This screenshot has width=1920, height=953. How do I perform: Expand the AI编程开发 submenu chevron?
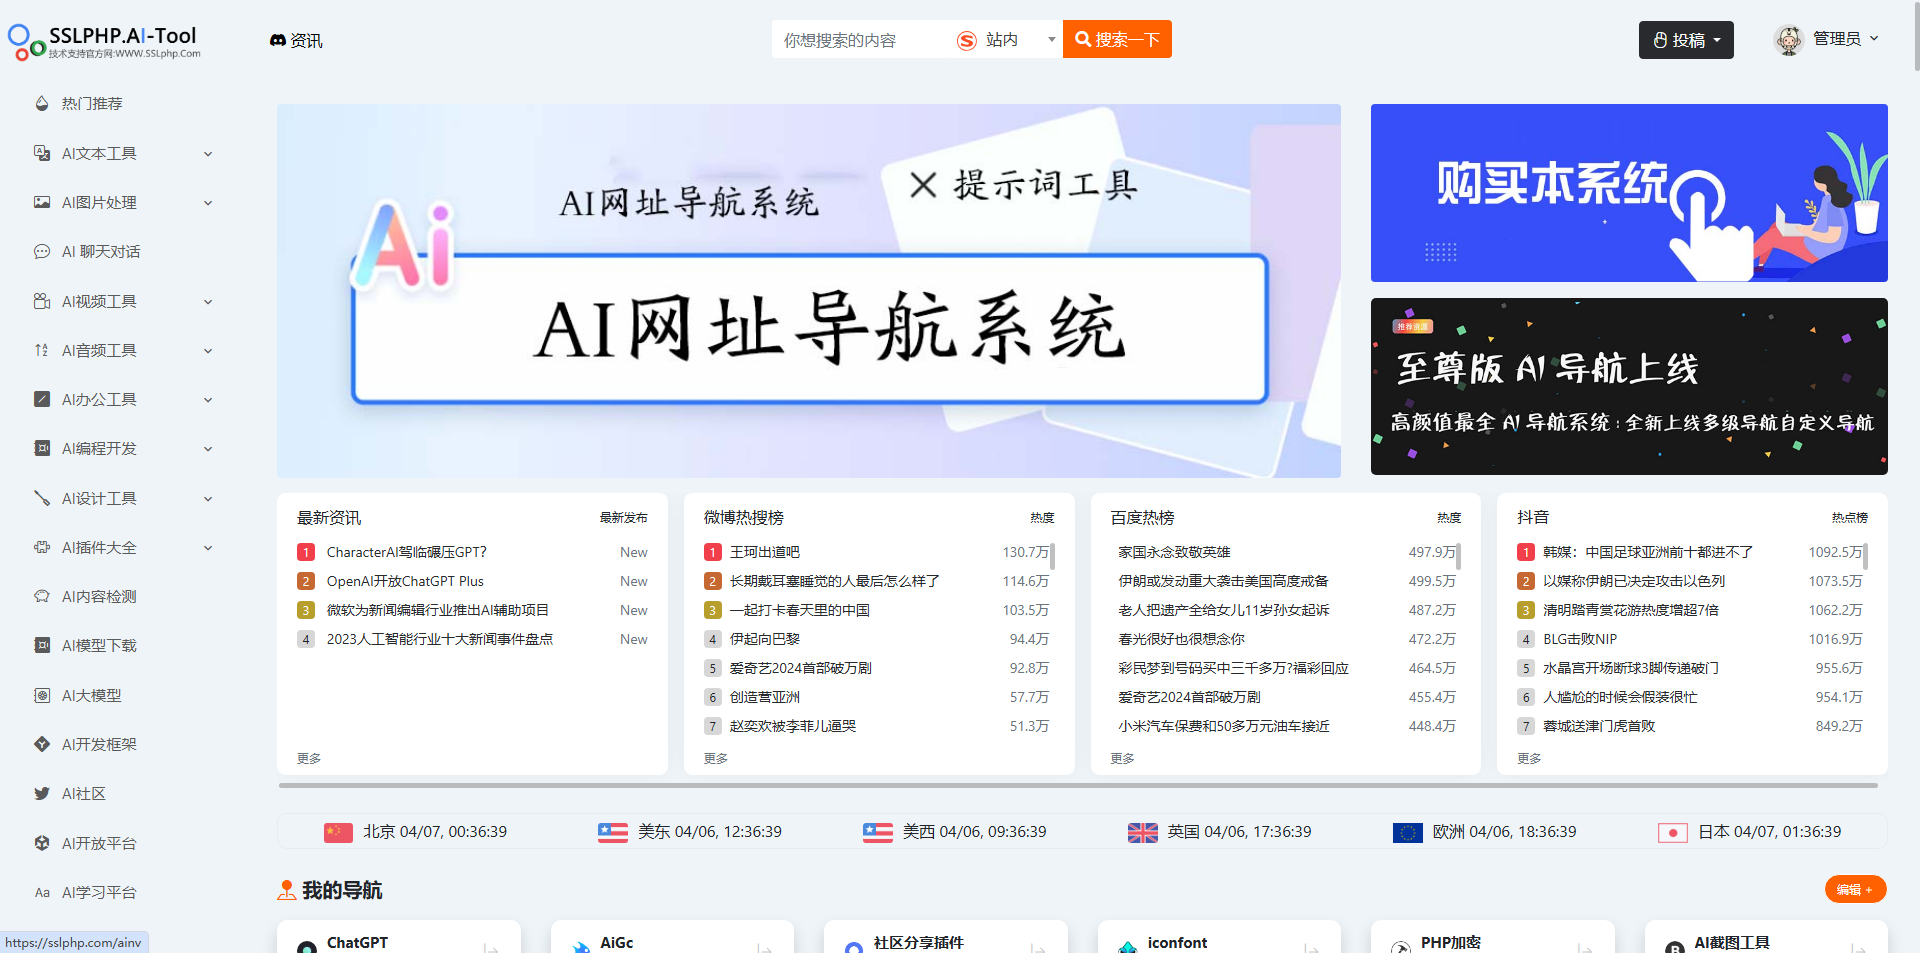click(x=208, y=449)
